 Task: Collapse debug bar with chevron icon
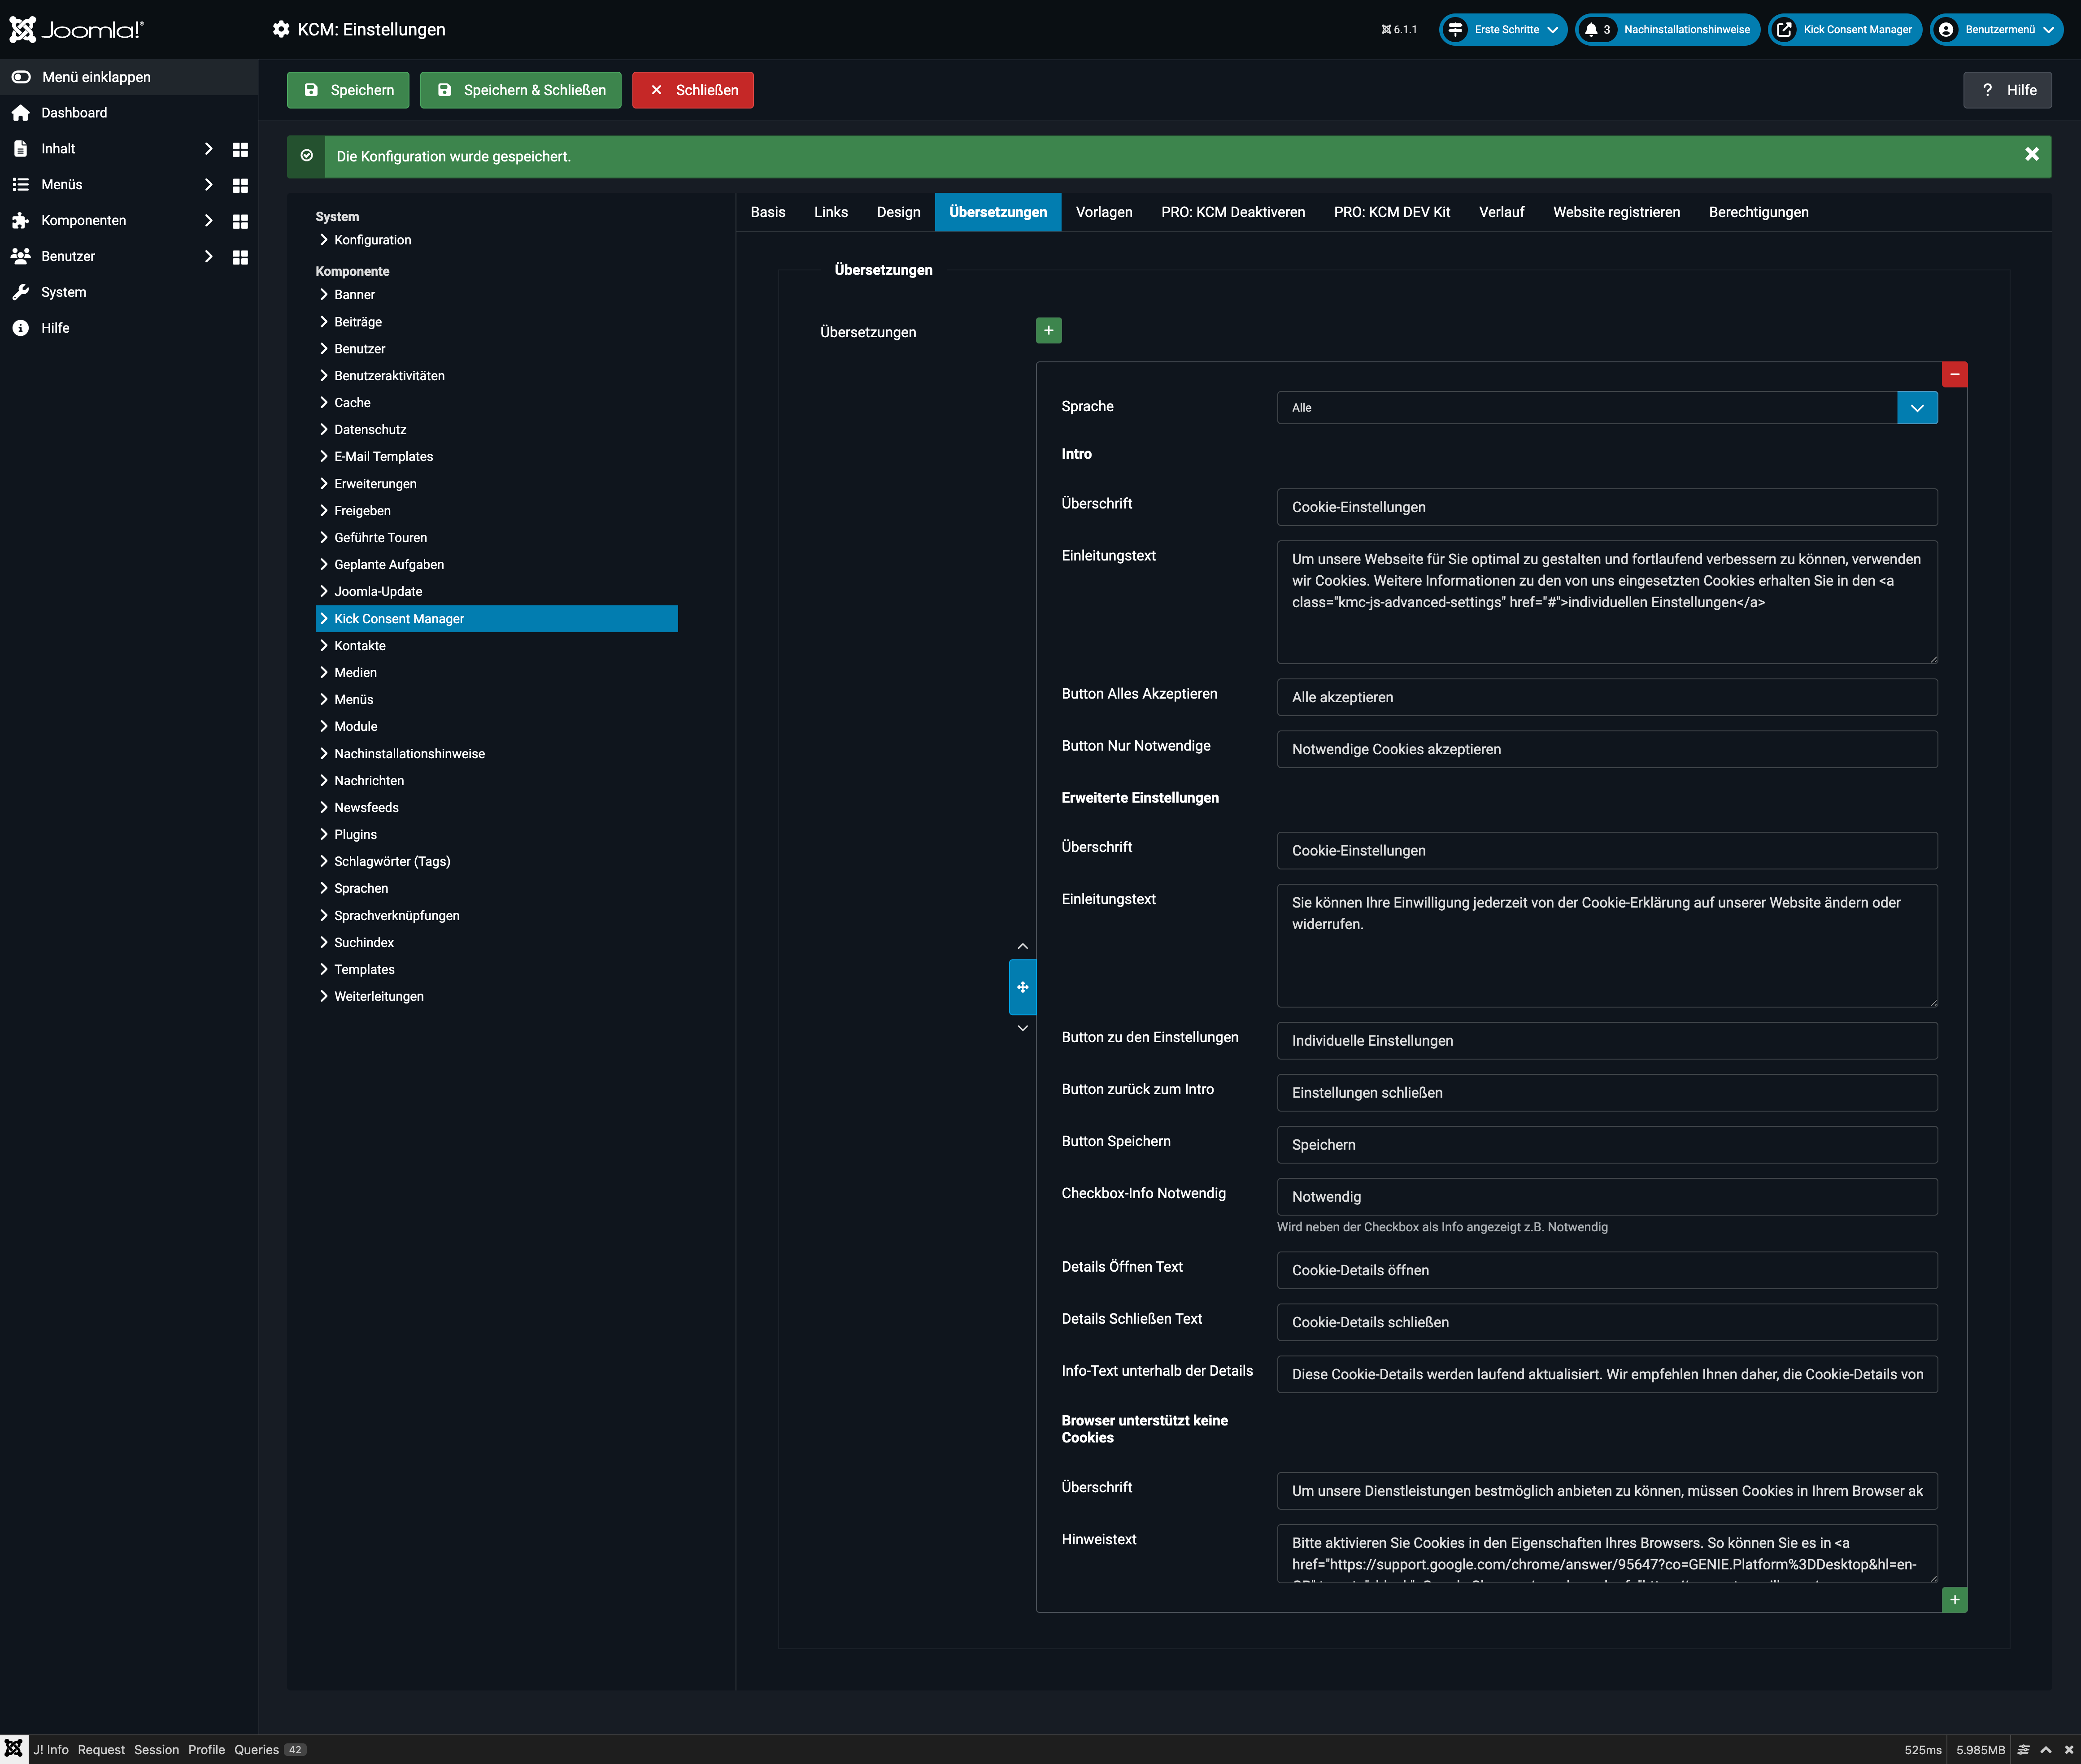[x=2046, y=1749]
